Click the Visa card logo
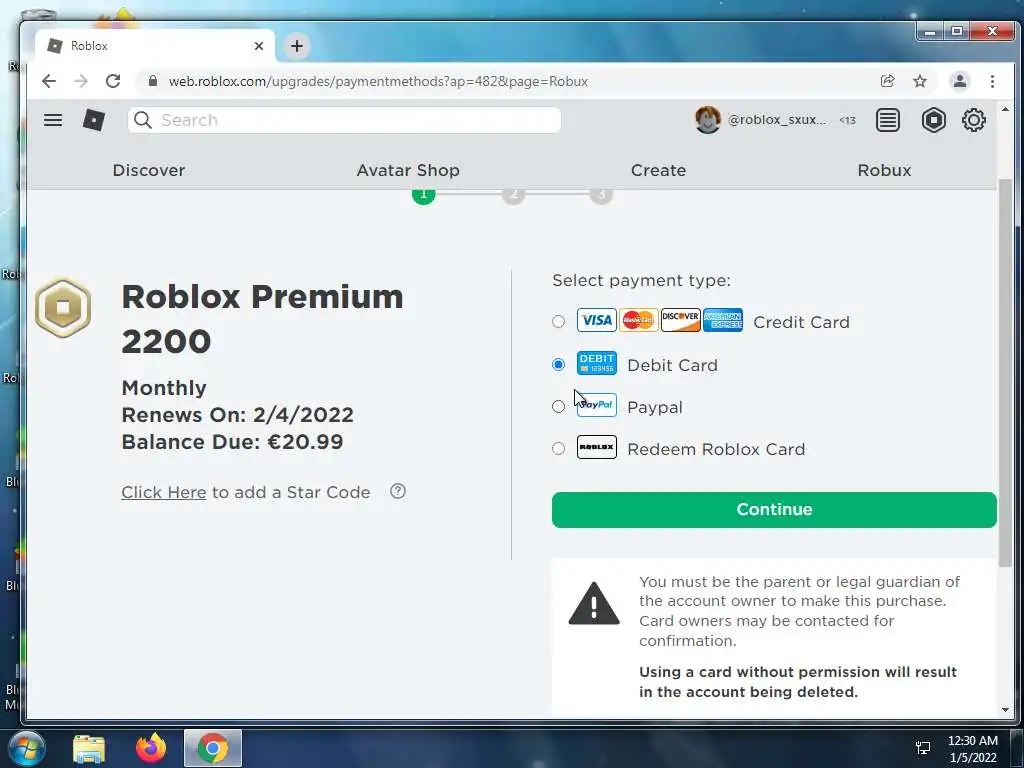This screenshot has width=1024, height=768. click(596, 321)
